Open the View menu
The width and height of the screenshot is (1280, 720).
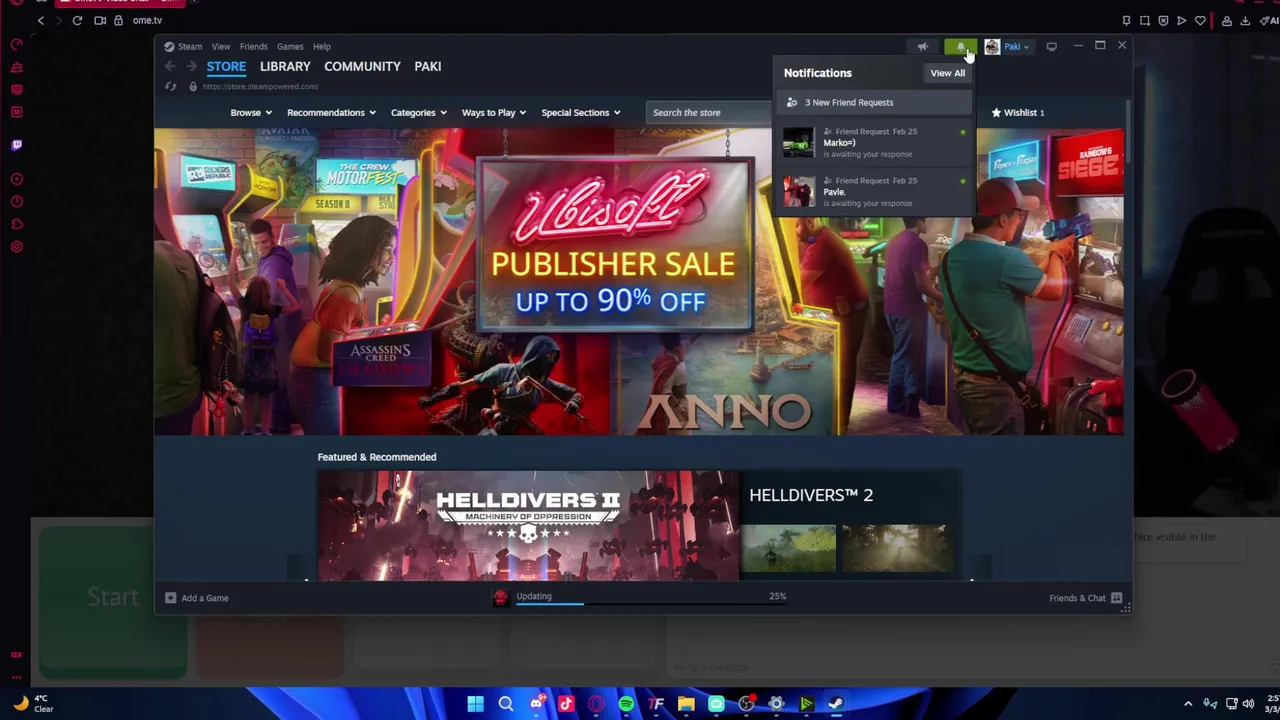pyautogui.click(x=221, y=46)
